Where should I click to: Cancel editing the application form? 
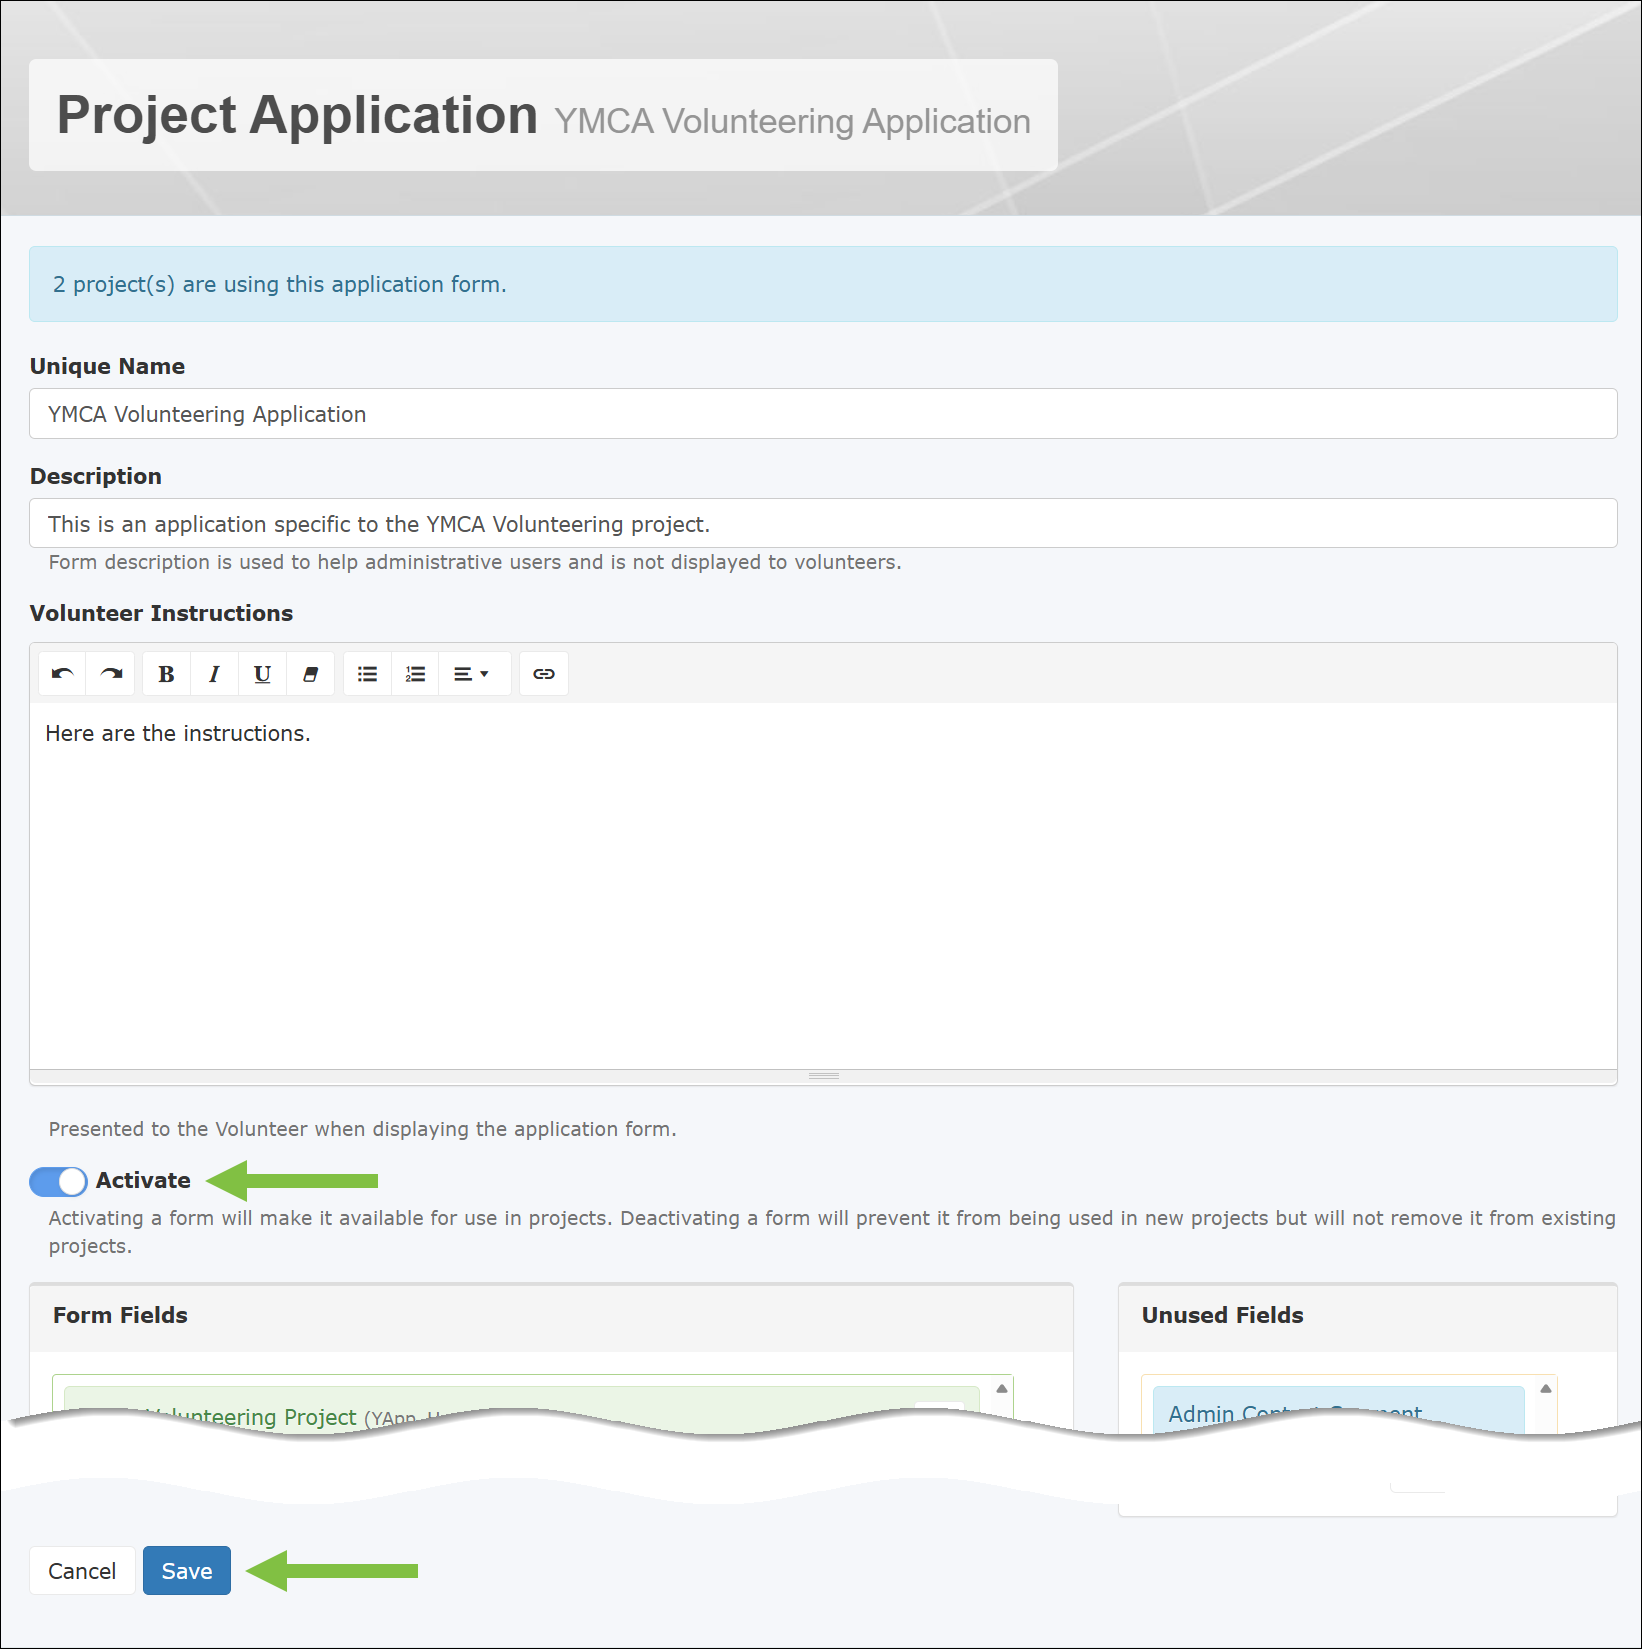82,1571
